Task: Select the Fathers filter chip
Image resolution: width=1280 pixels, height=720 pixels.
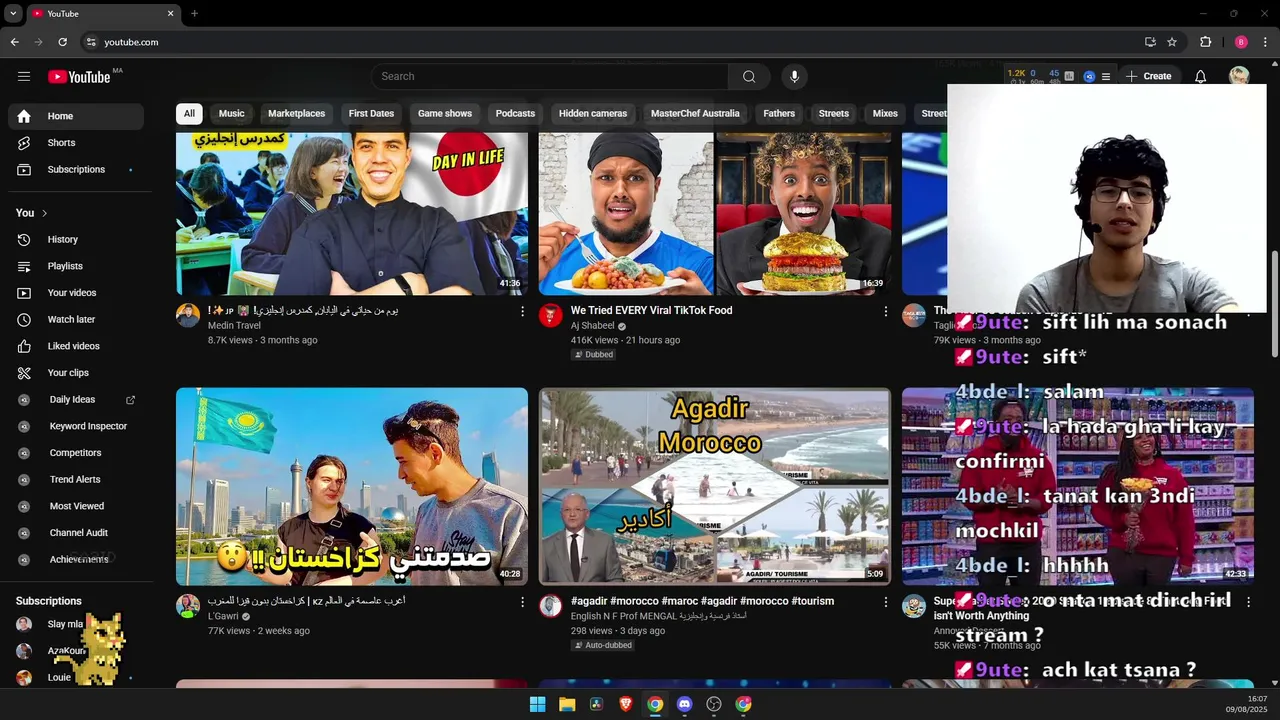Action: coord(779,113)
